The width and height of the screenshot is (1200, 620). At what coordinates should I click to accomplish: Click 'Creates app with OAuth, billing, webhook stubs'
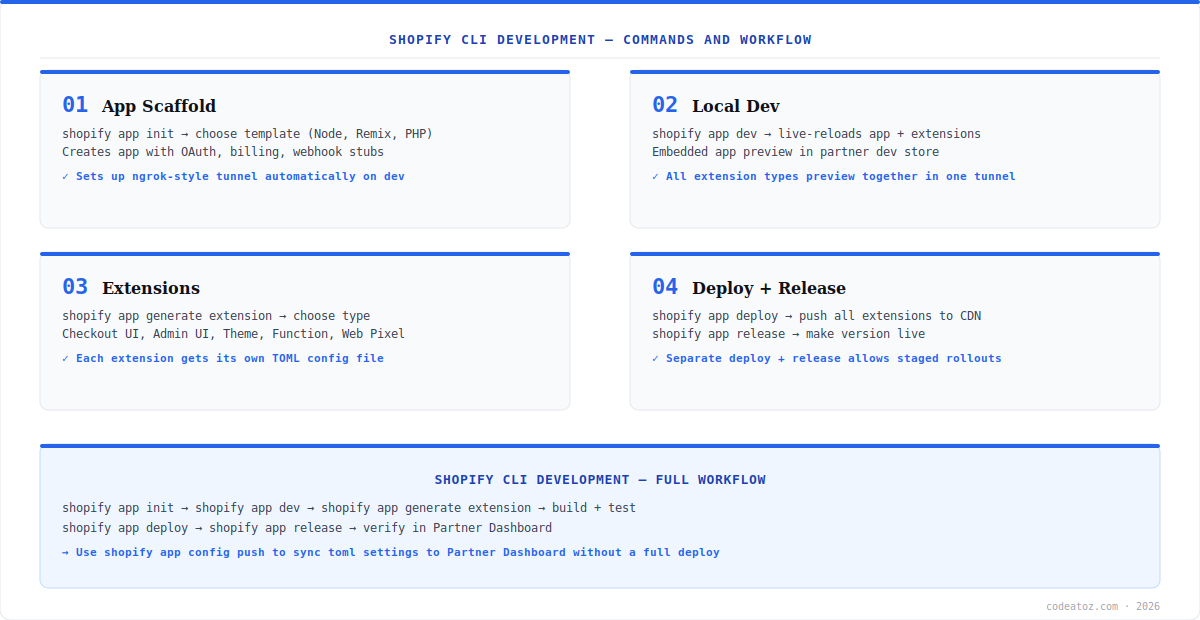click(x=223, y=152)
